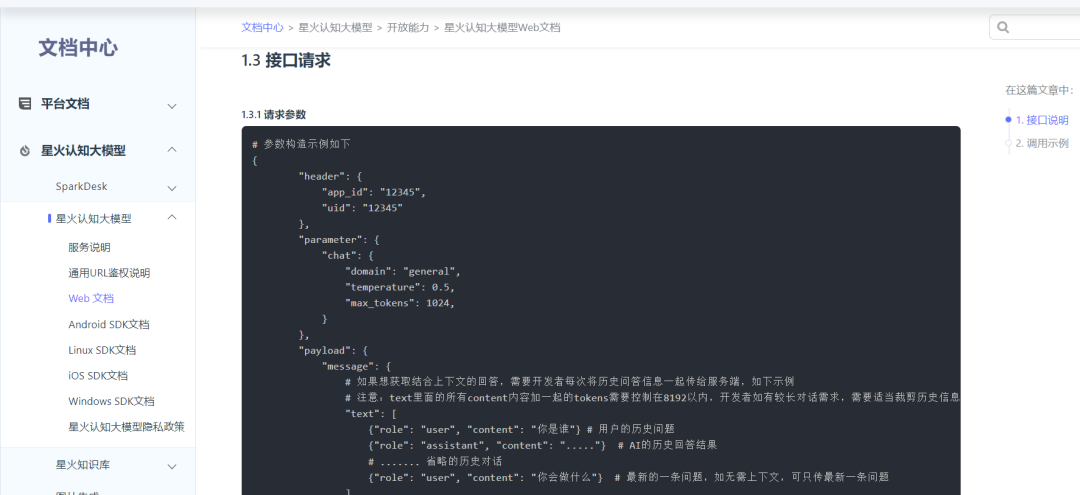
Task: Click 星火认知大模型Web文档 breadcrumb item
Action: (x=502, y=28)
